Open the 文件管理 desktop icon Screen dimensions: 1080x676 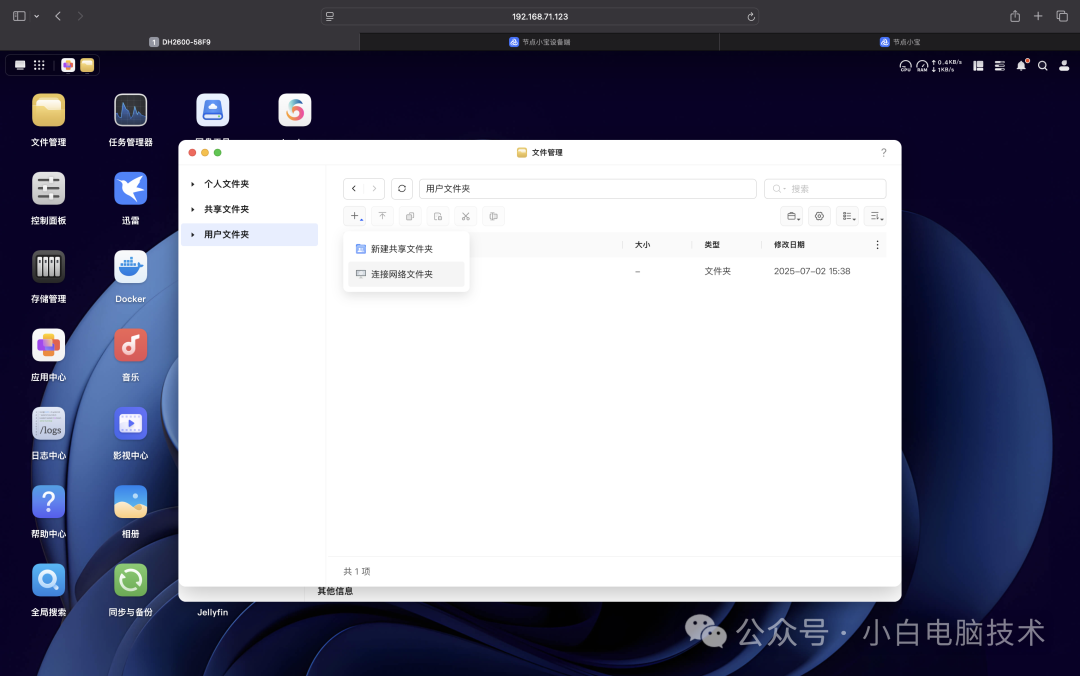pos(48,110)
